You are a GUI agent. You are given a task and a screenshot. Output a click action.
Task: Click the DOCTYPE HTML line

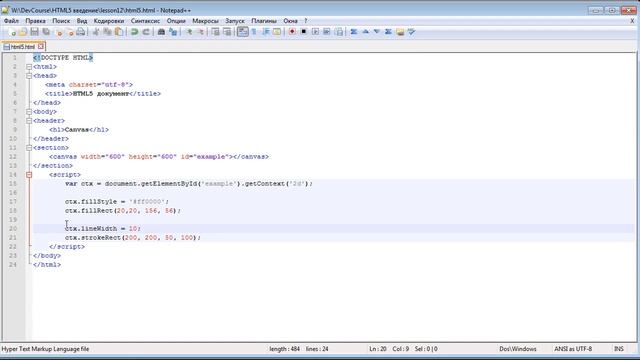63,58
